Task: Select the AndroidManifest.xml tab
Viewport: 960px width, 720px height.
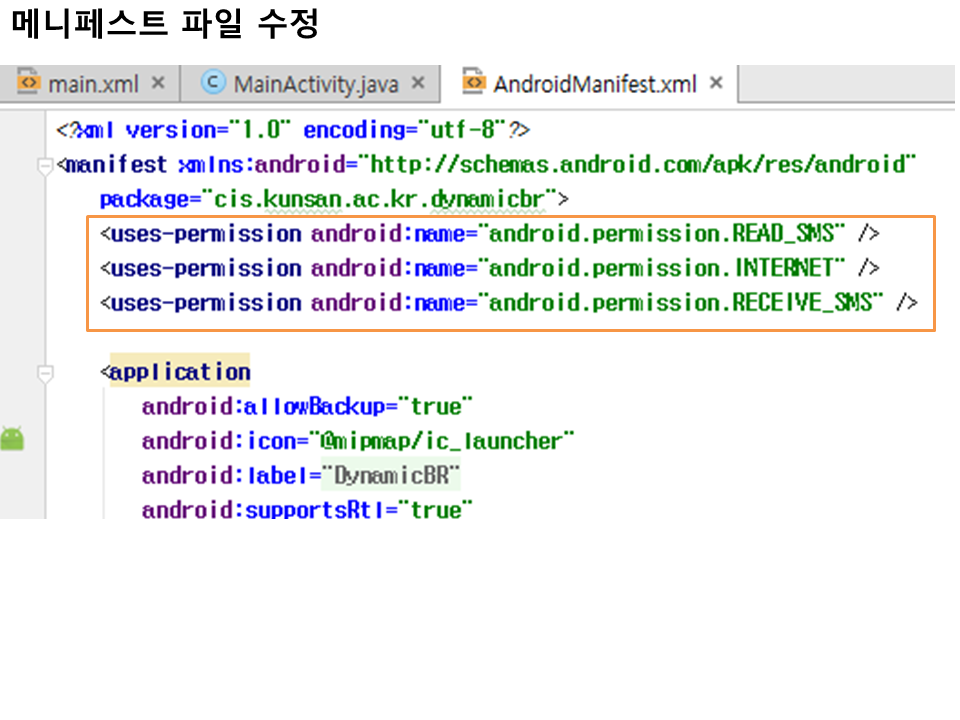Action: click(x=594, y=84)
